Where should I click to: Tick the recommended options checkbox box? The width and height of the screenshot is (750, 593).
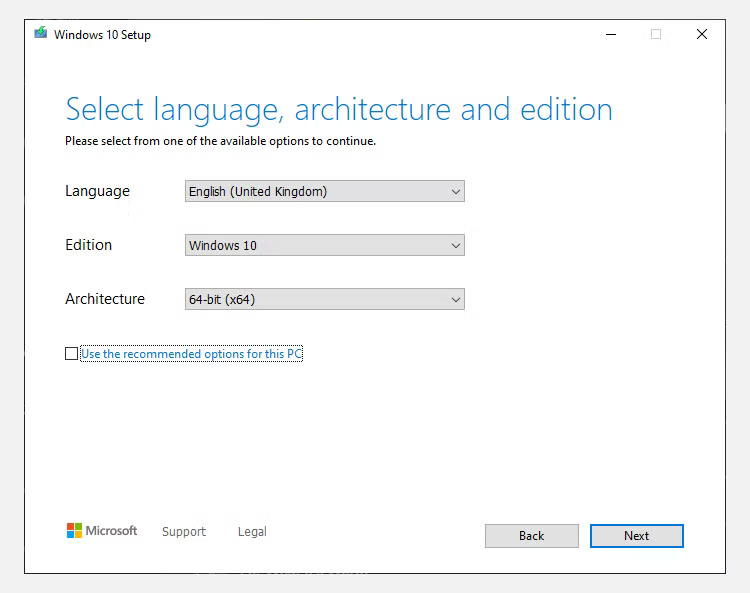(x=71, y=354)
